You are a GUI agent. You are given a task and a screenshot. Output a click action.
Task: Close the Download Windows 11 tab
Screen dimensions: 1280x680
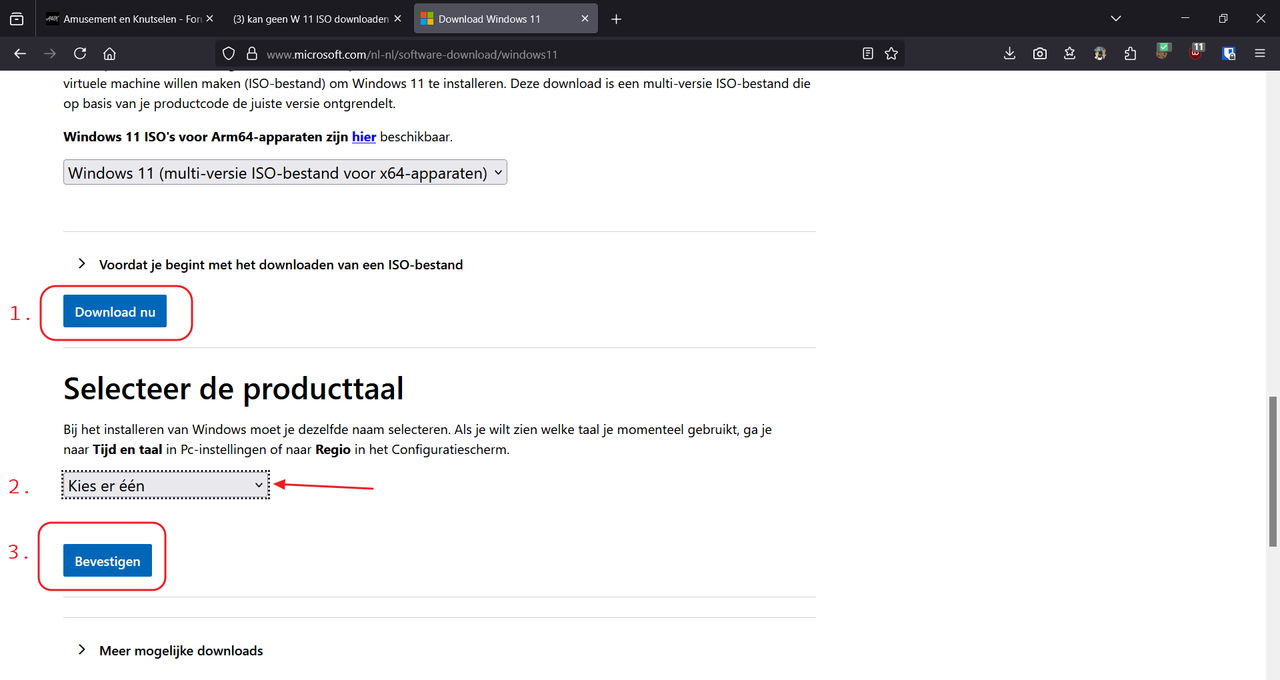[585, 19]
